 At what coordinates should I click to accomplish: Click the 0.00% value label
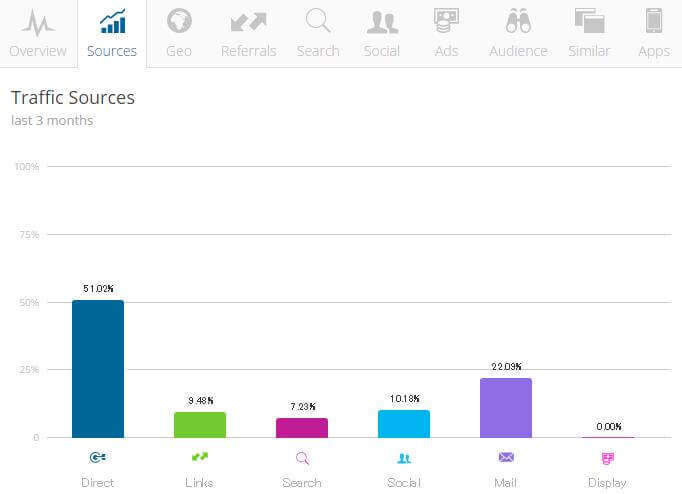pyautogui.click(x=608, y=426)
